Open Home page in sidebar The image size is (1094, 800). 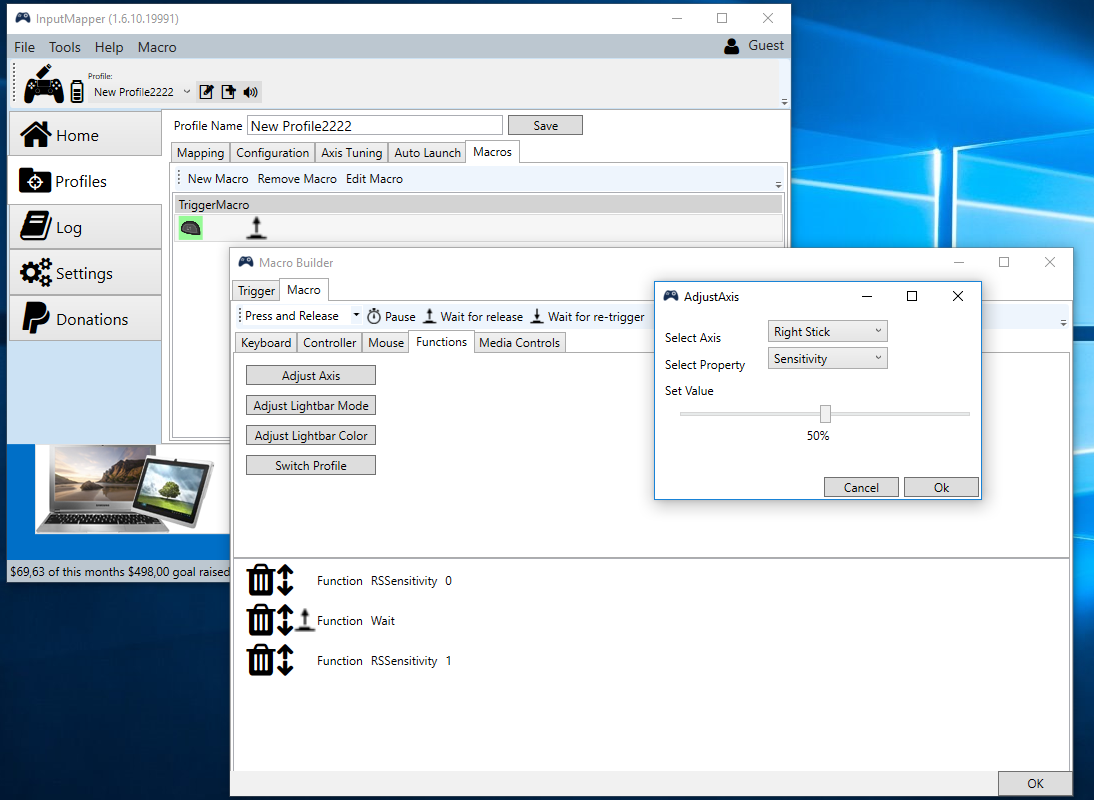86,135
